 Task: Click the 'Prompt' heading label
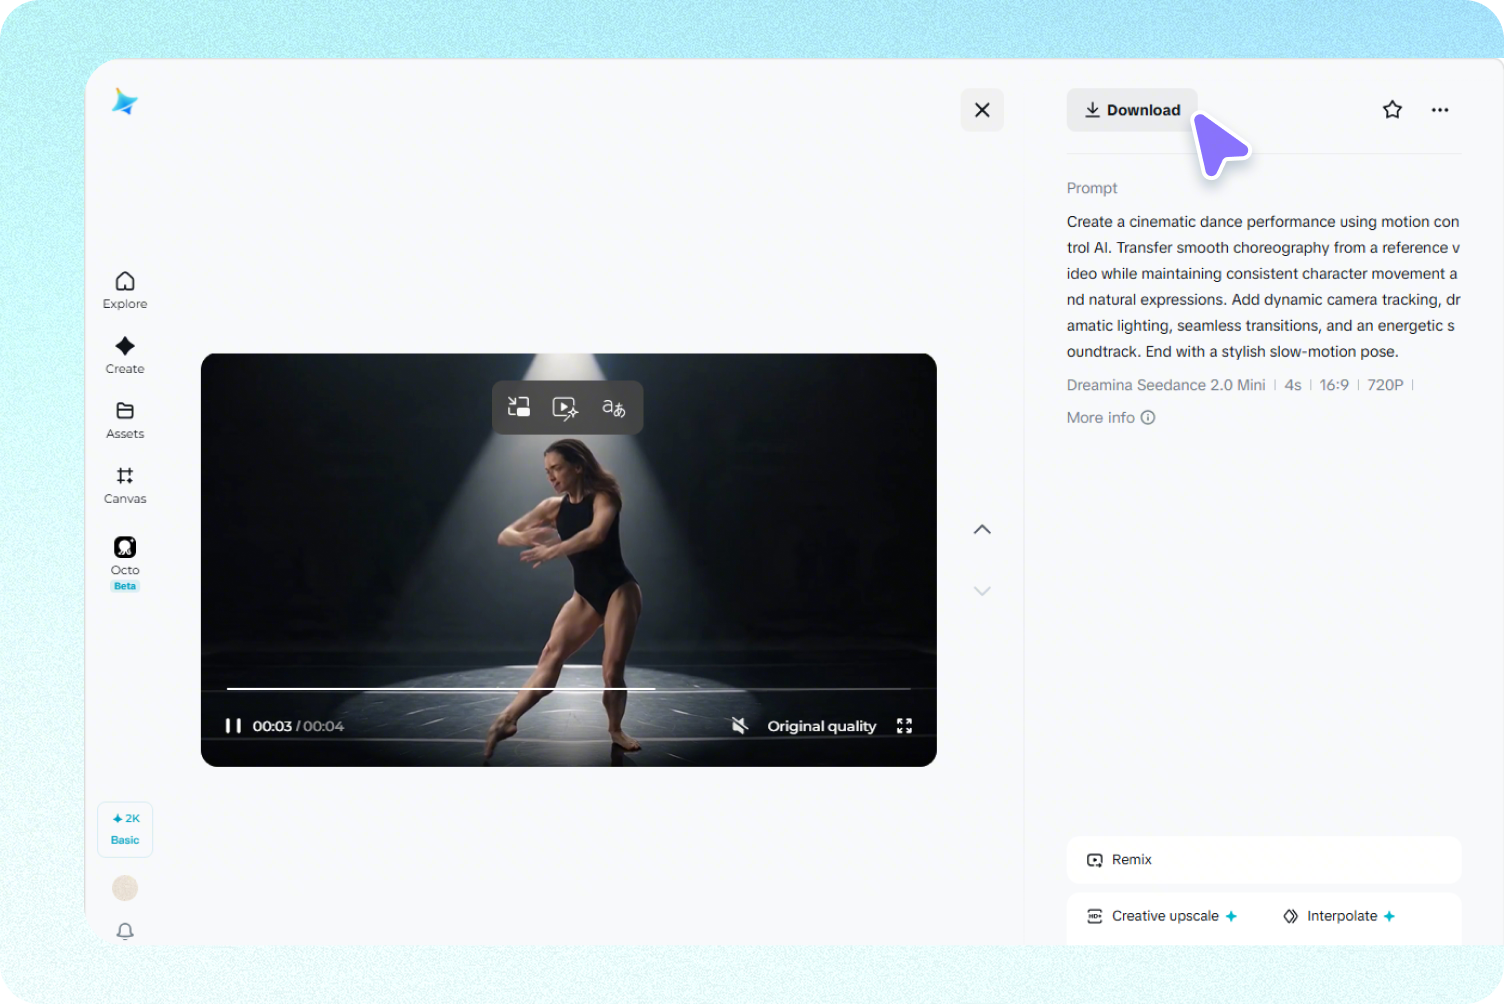click(x=1092, y=188)
